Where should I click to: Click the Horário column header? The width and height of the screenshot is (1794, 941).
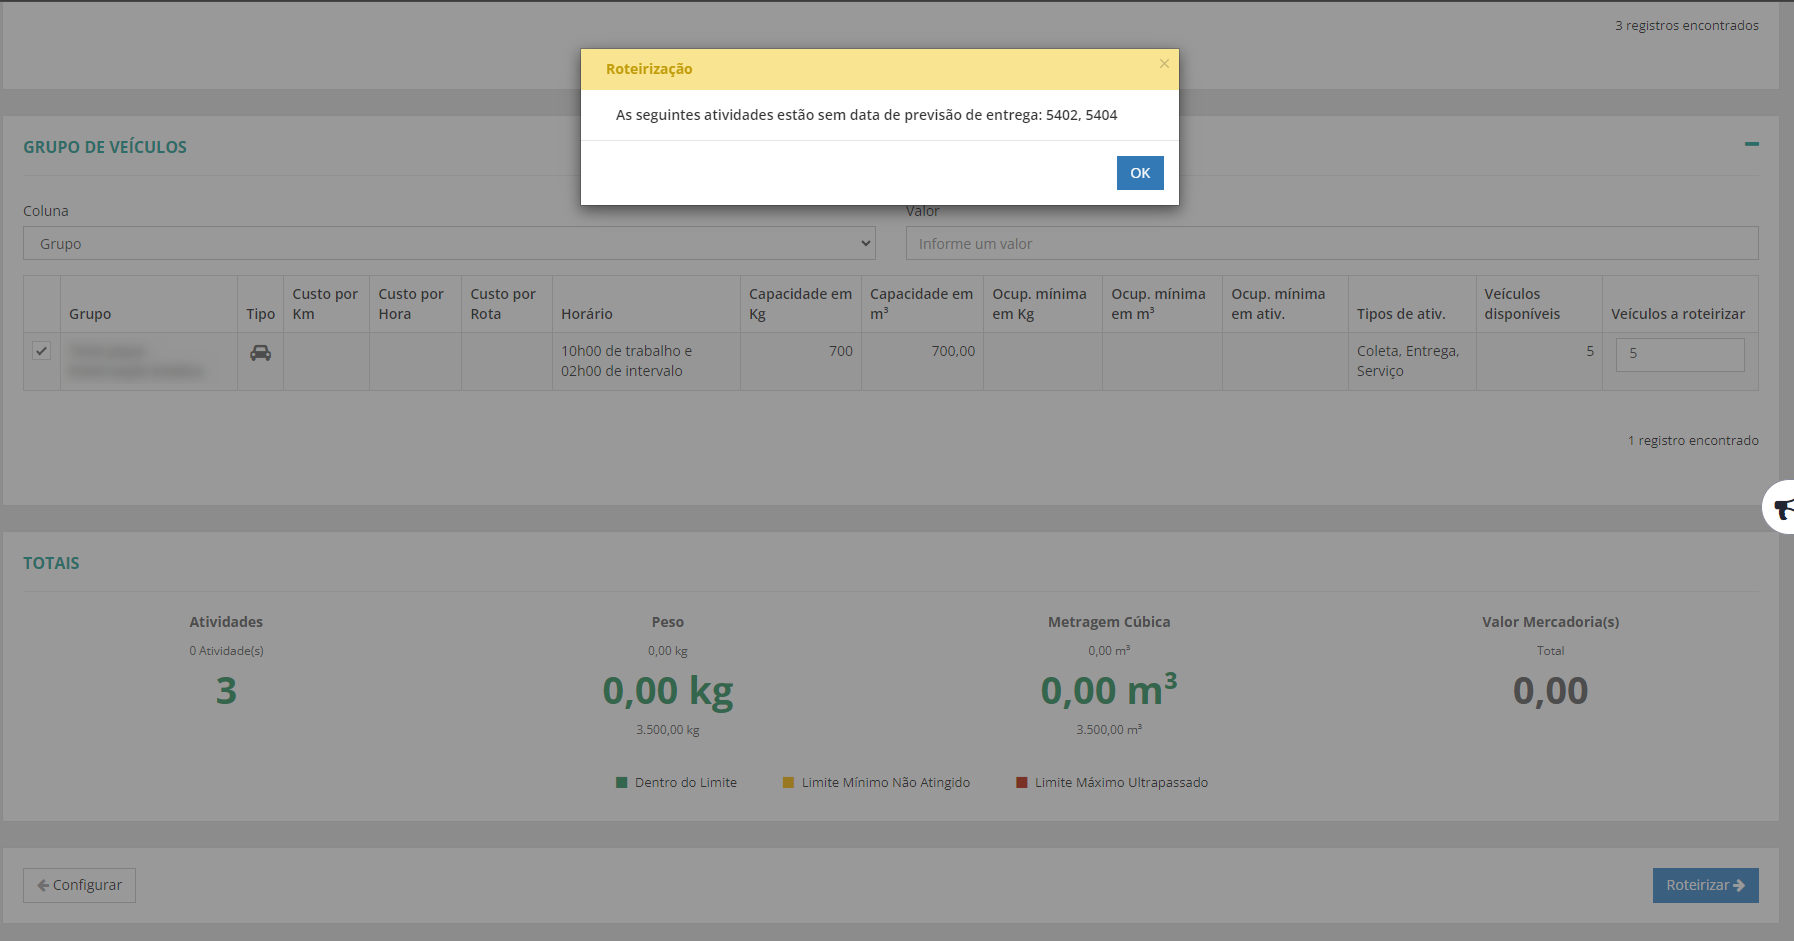click(x=587, y=314)
